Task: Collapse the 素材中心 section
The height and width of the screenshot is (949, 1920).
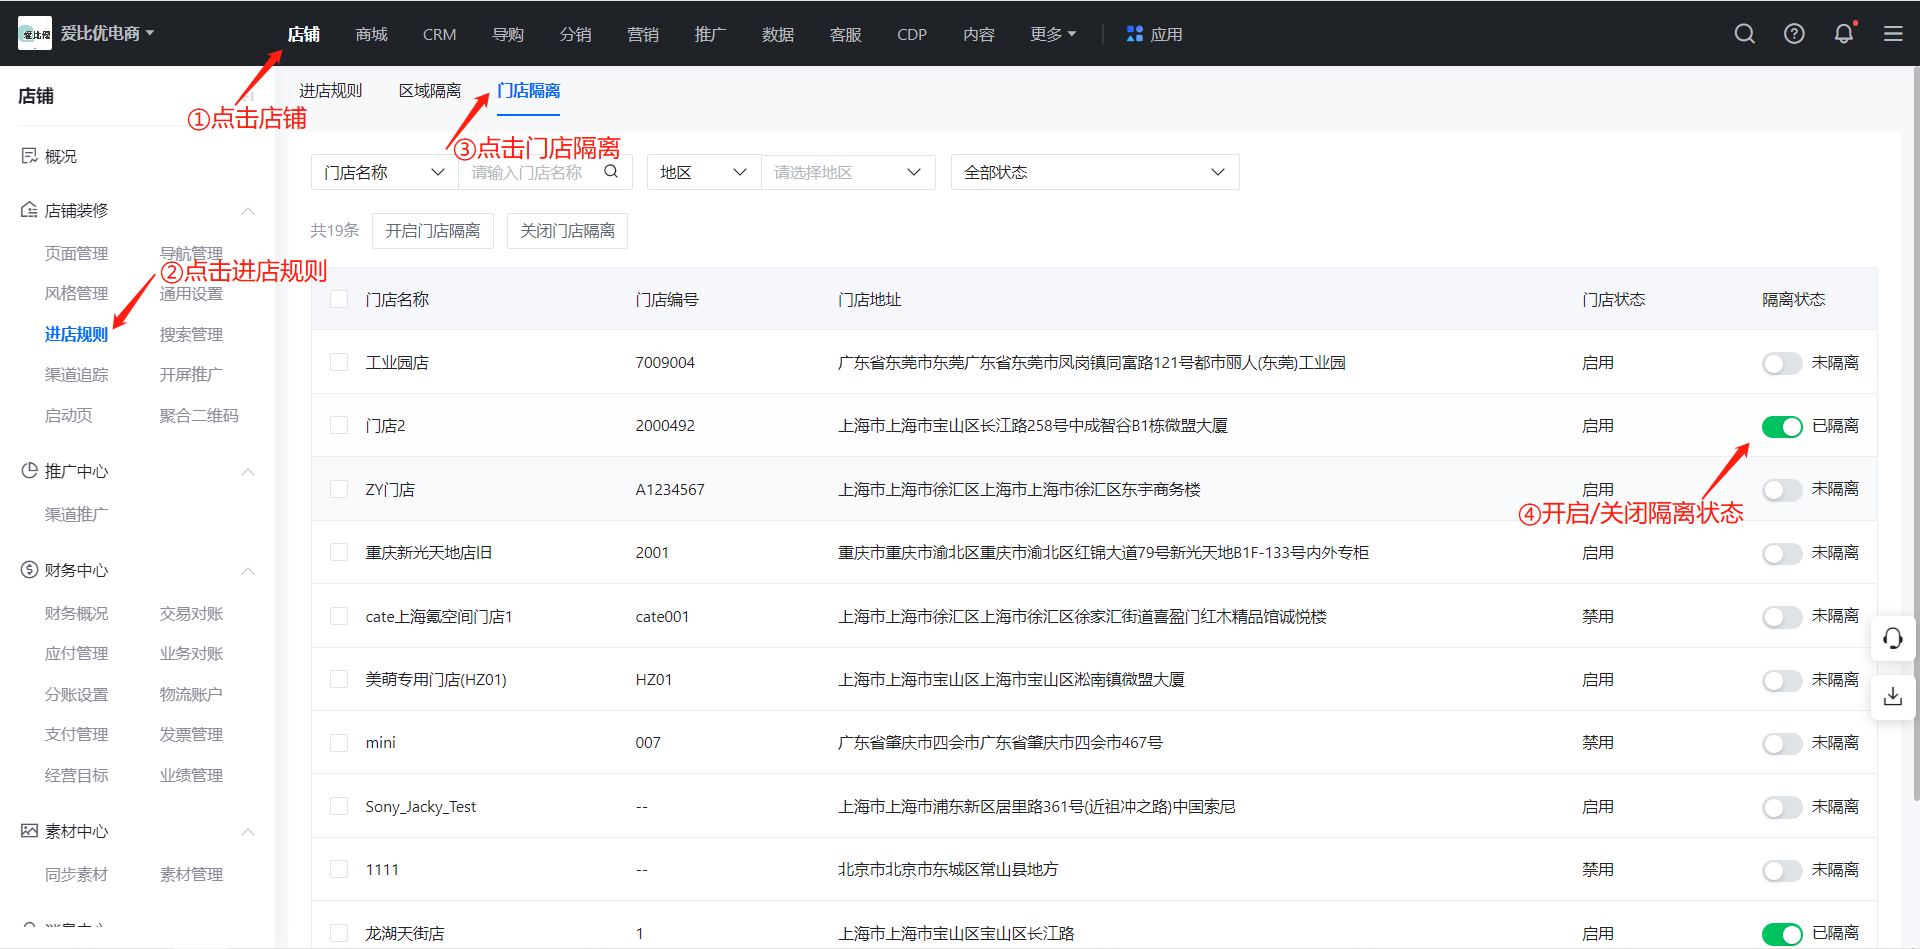Action: pyautogui.click(x=248, y=832)
